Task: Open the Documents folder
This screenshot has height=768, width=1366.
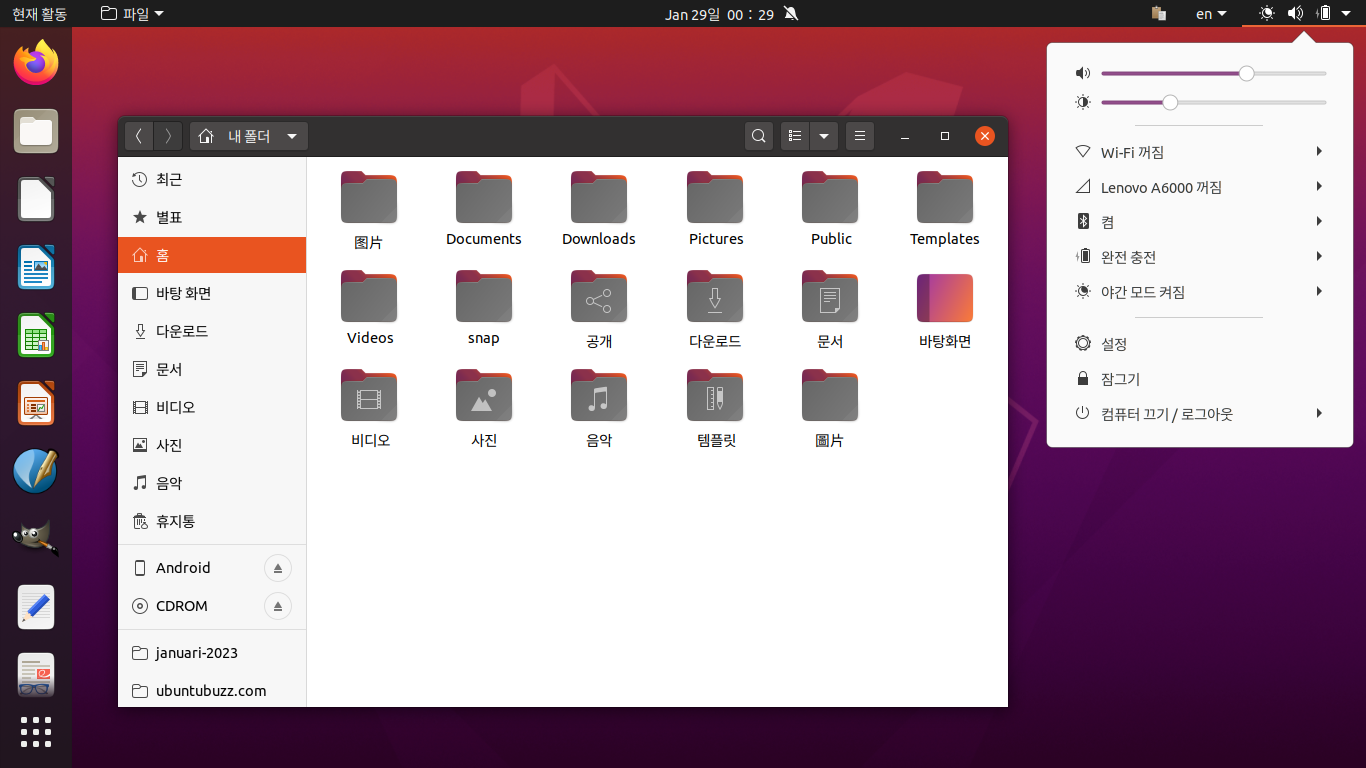Action: [484, 198]
